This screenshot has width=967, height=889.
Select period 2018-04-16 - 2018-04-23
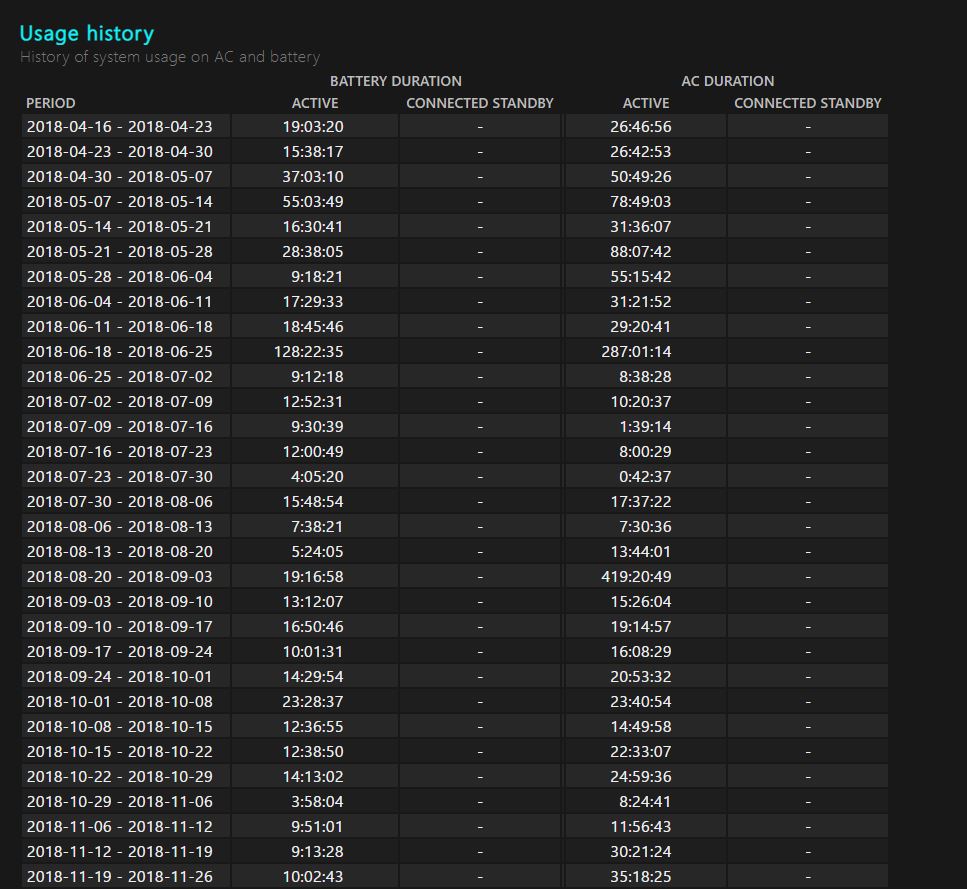click(x=120, y=126)
